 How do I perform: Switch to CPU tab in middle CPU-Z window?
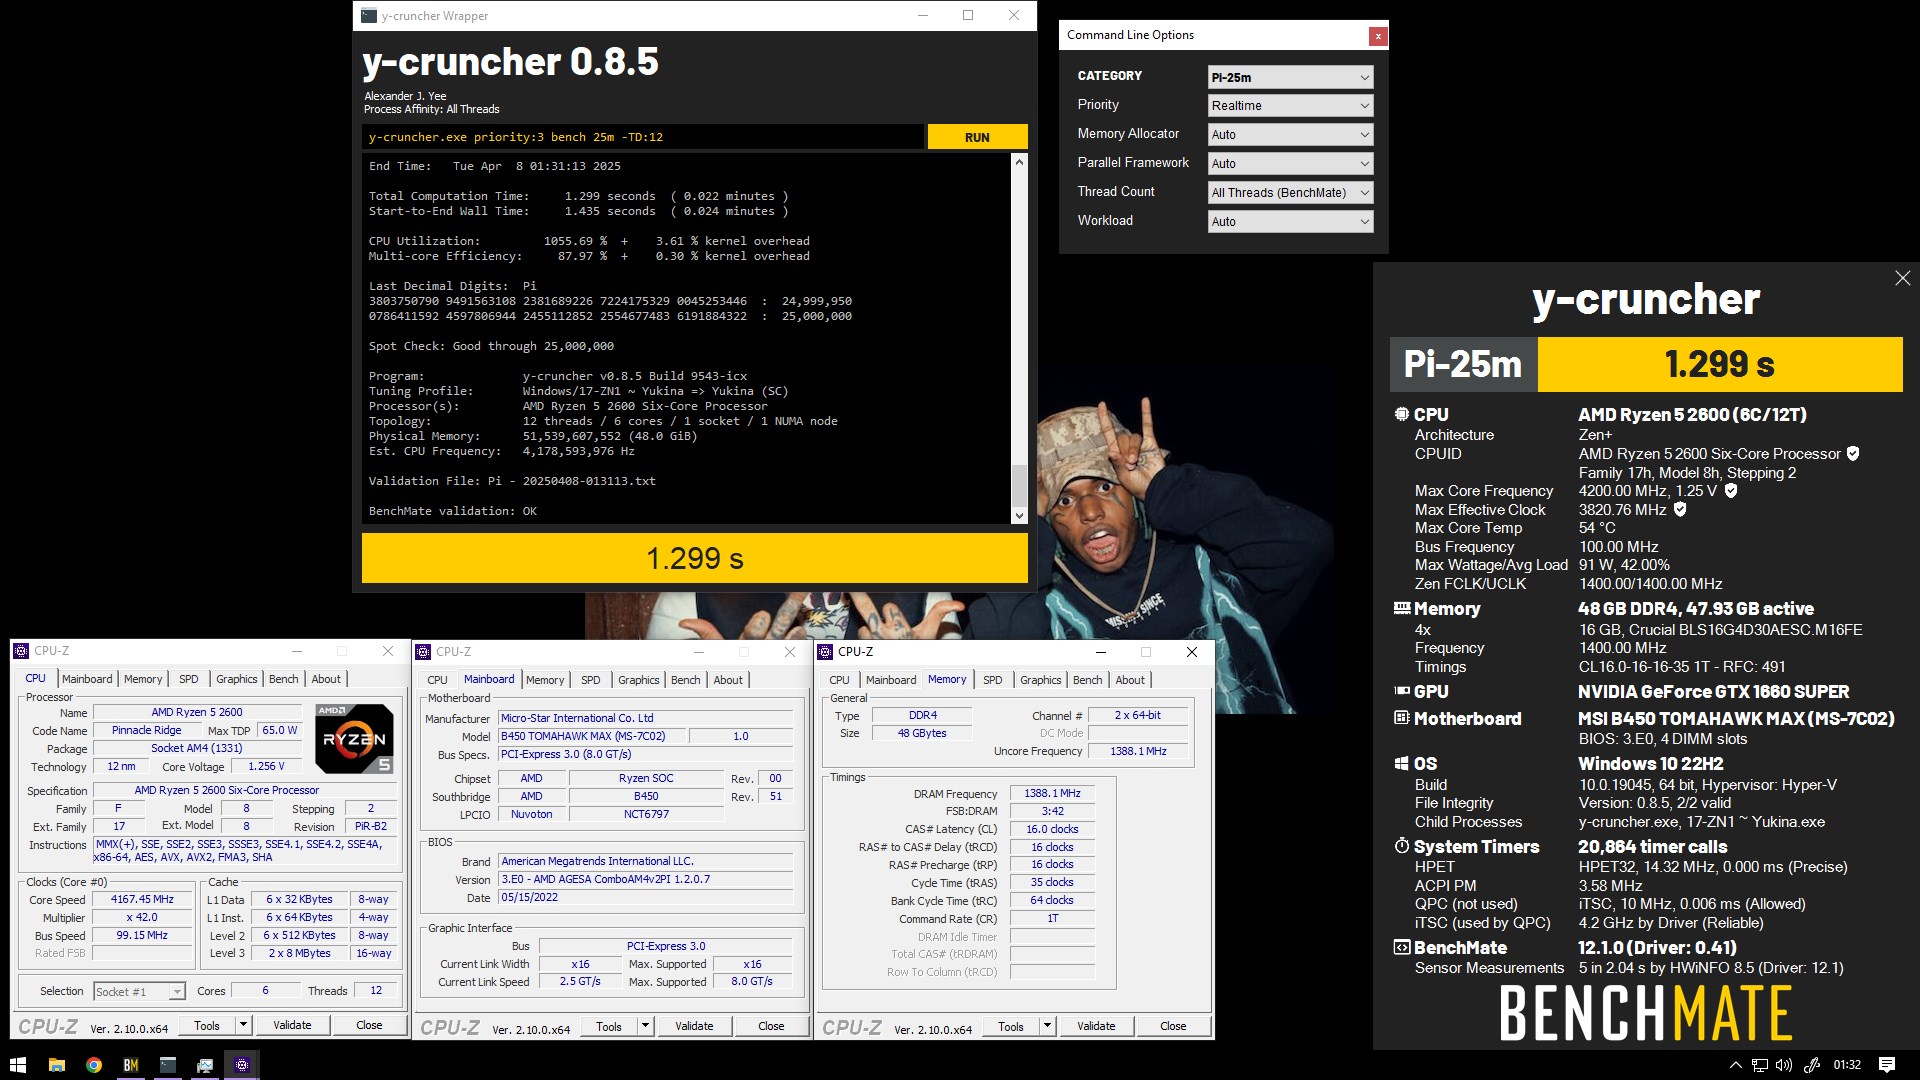(x=437, y=680)
